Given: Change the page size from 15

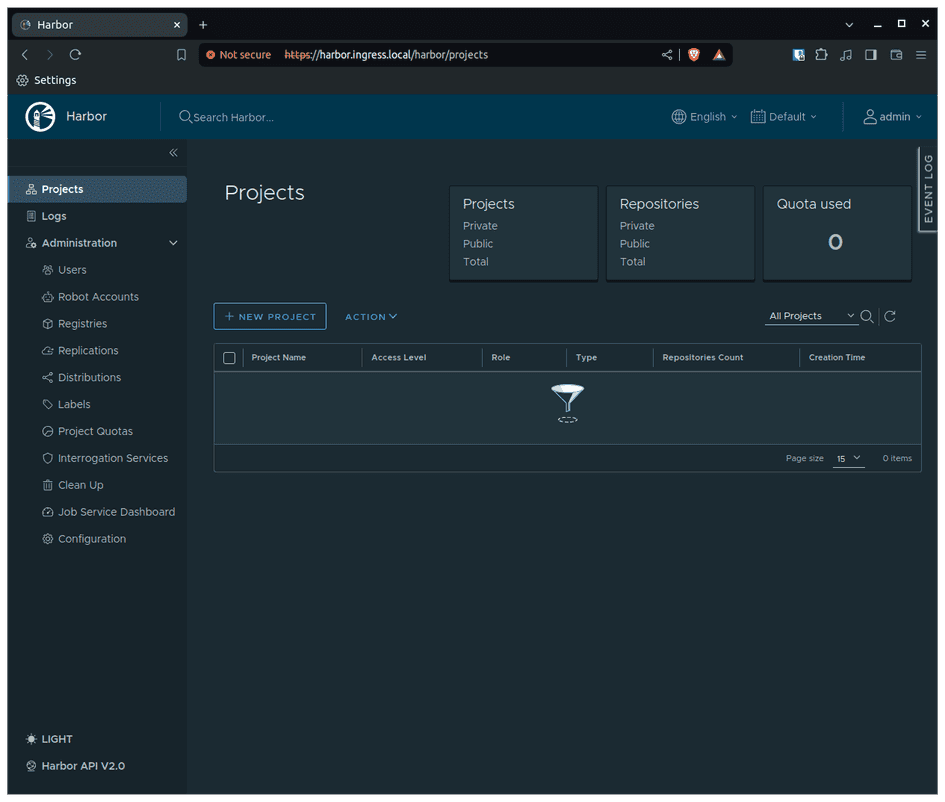Looking at the screenshot, I should point(849,458).
